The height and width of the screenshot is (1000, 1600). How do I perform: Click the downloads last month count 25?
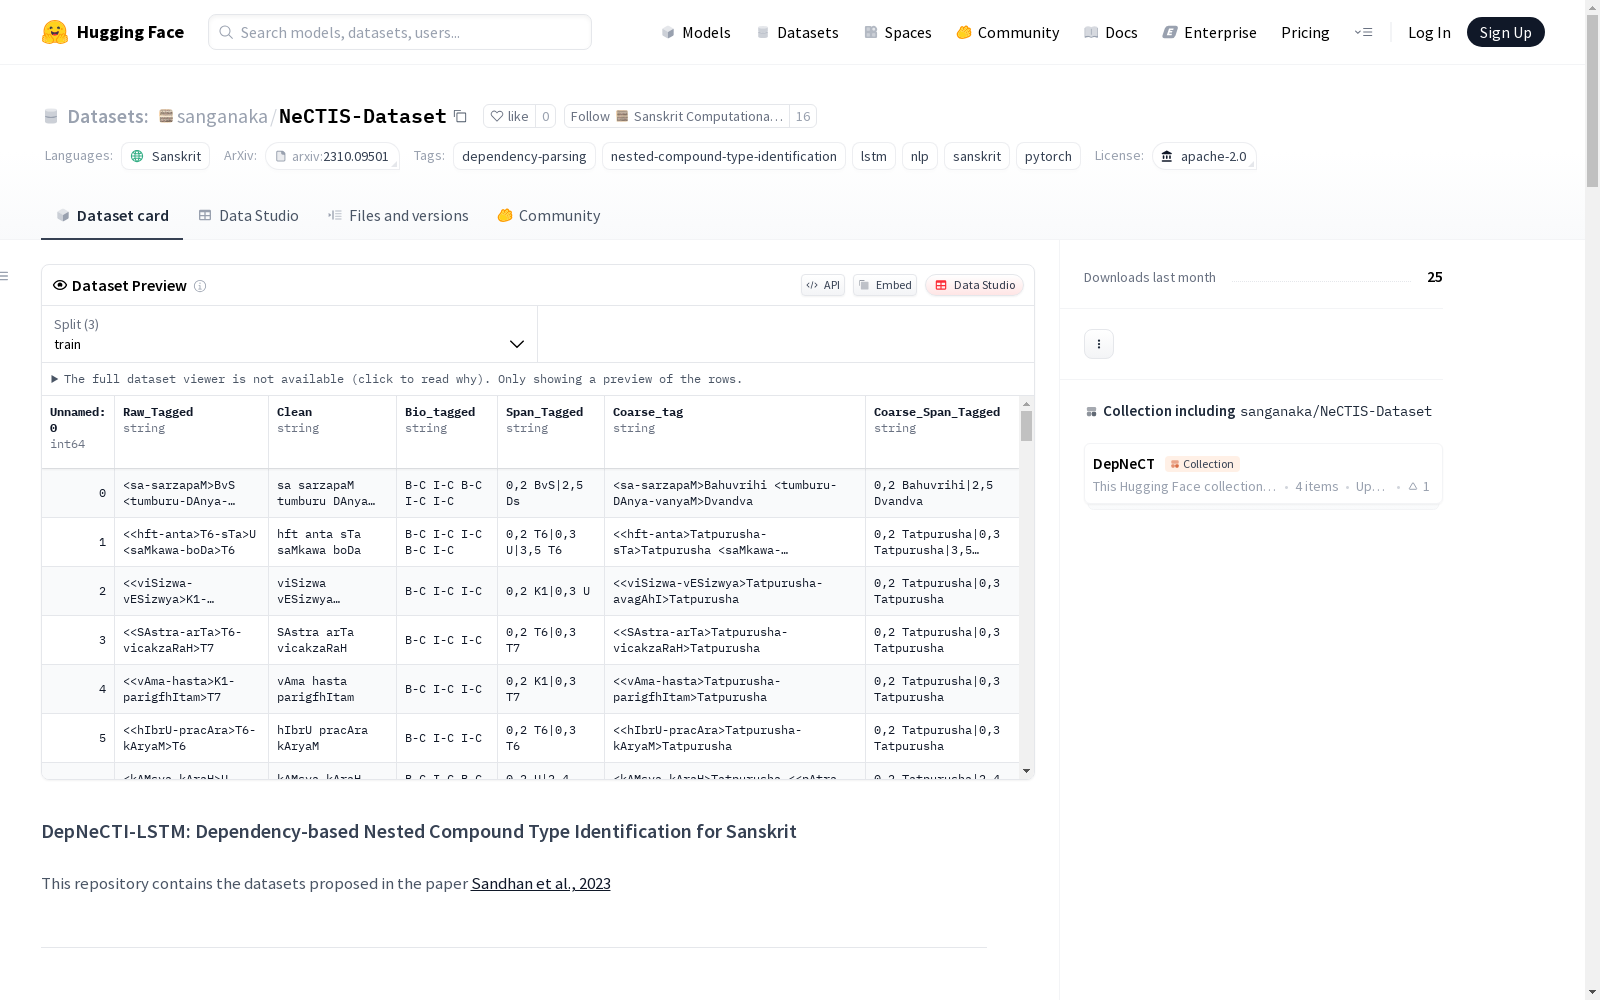tap(1435, 277)
